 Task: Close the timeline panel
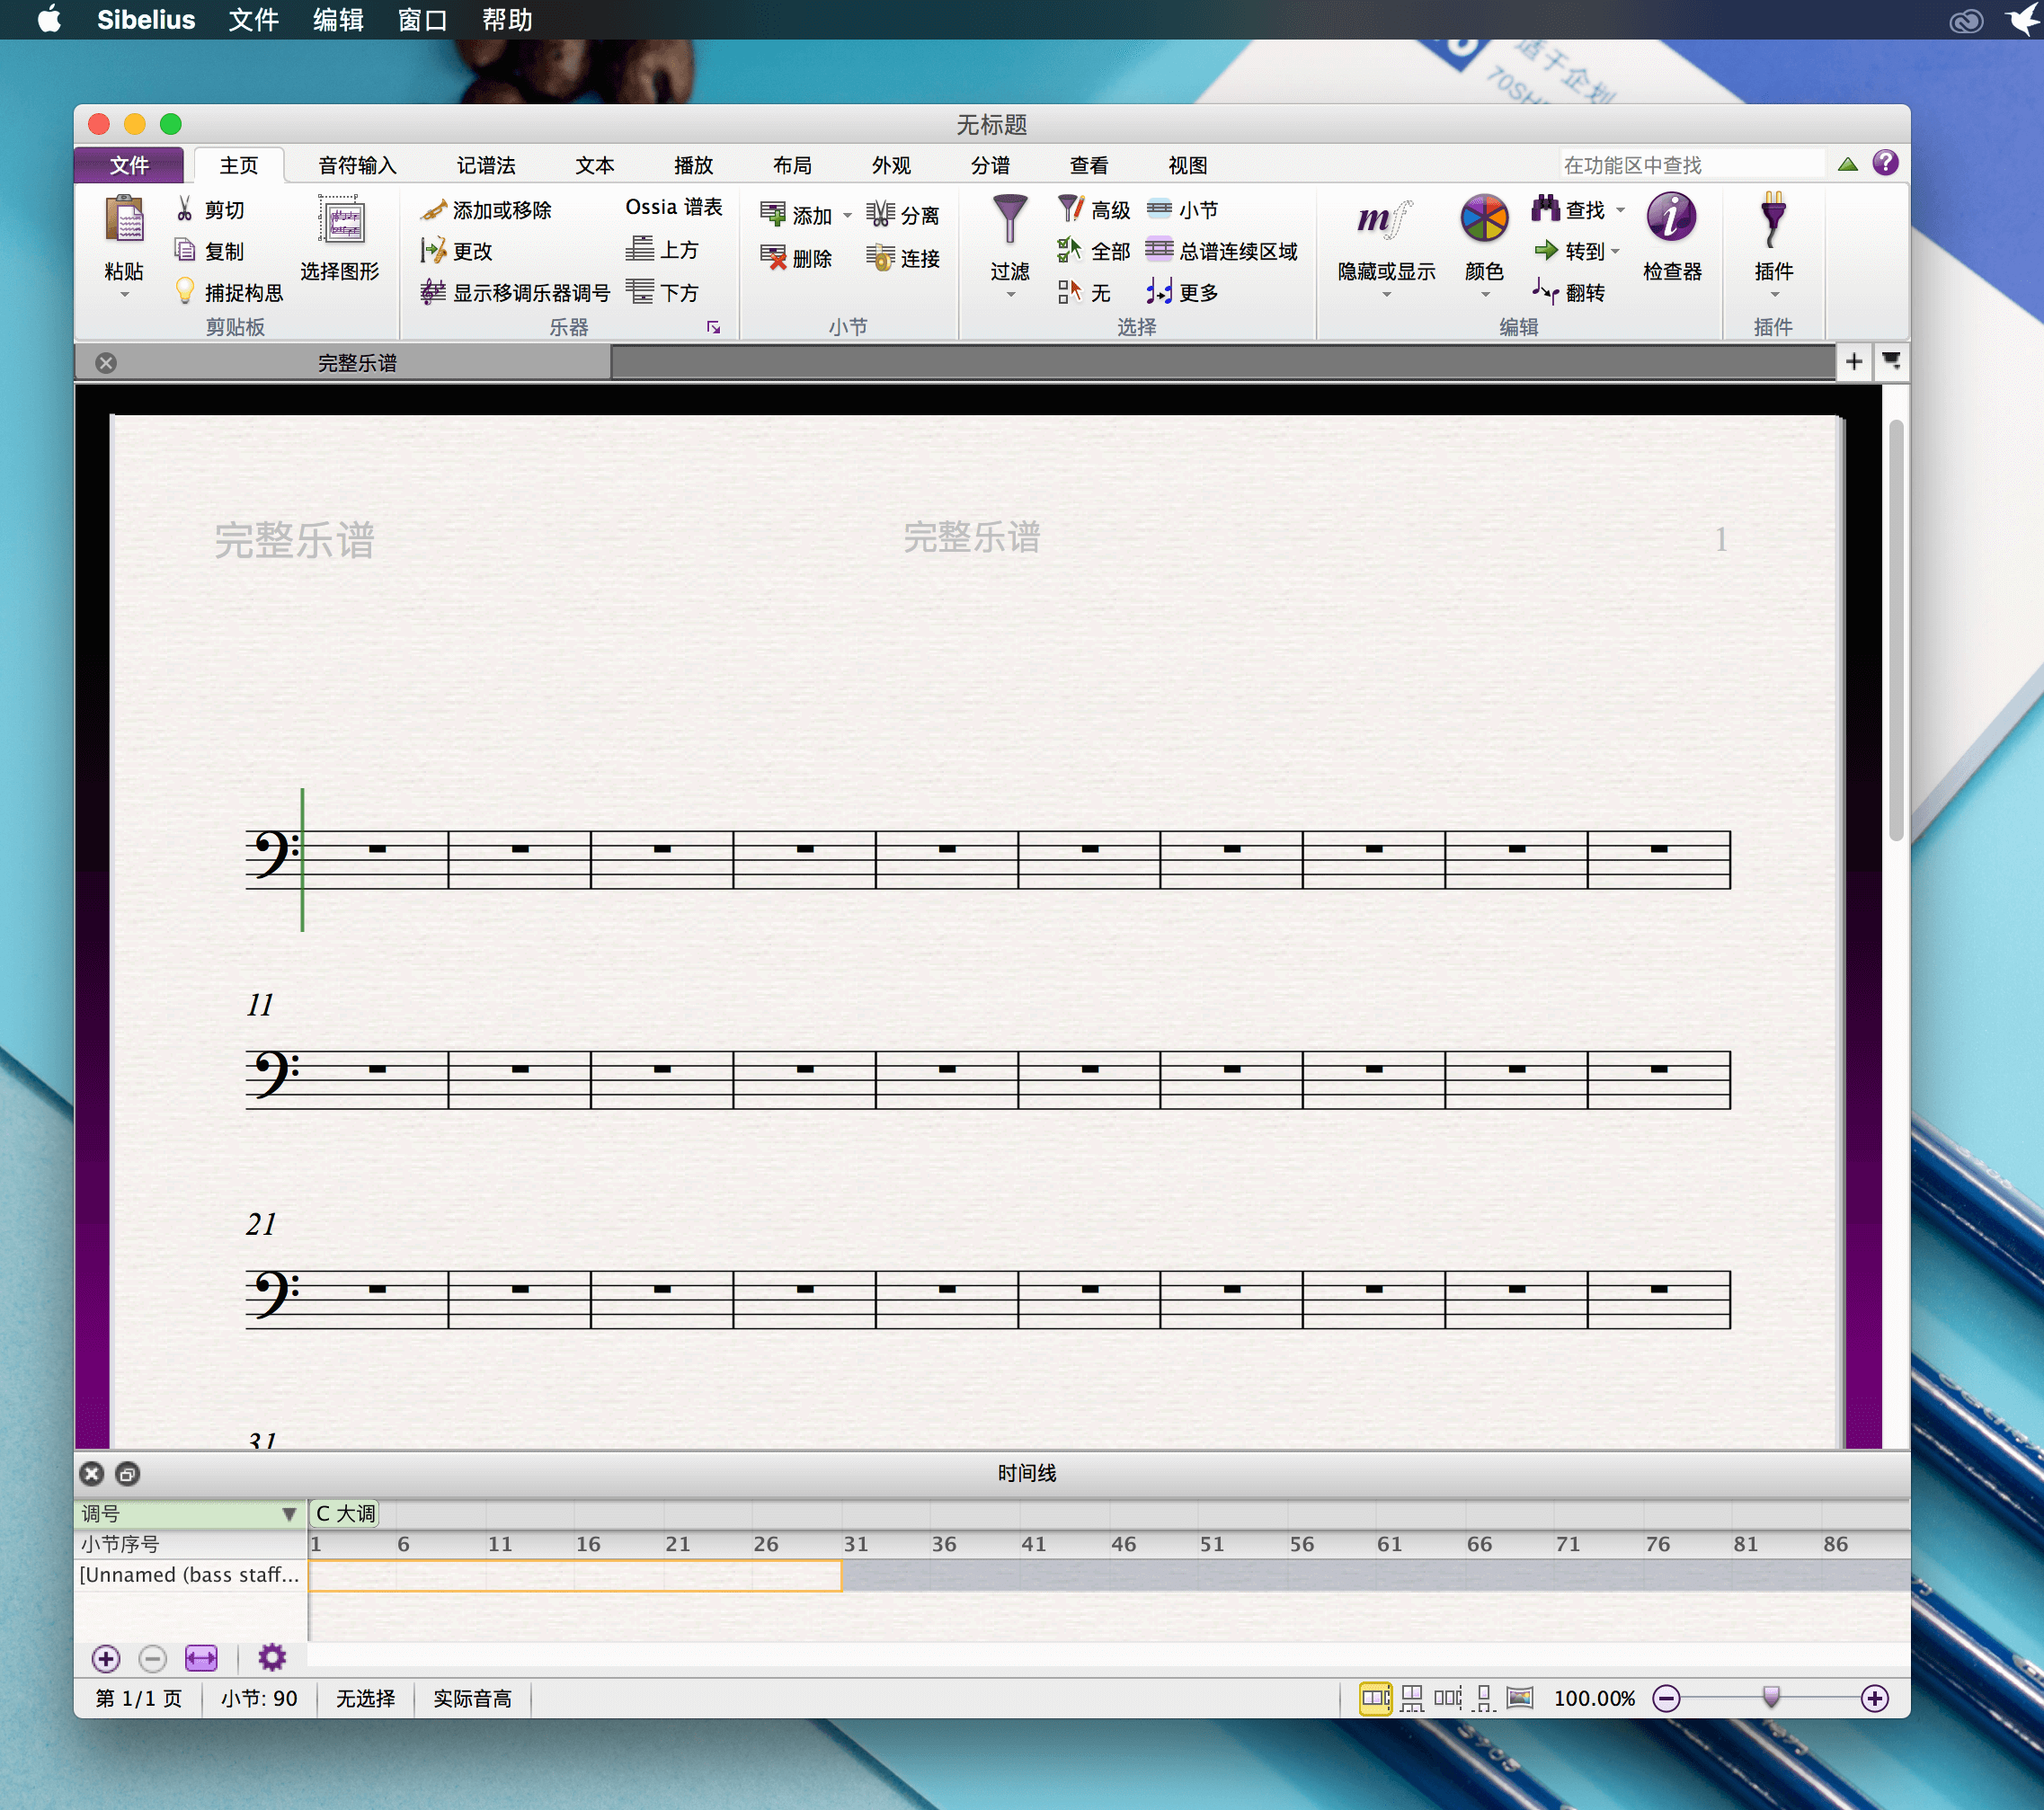point(92,1473)
